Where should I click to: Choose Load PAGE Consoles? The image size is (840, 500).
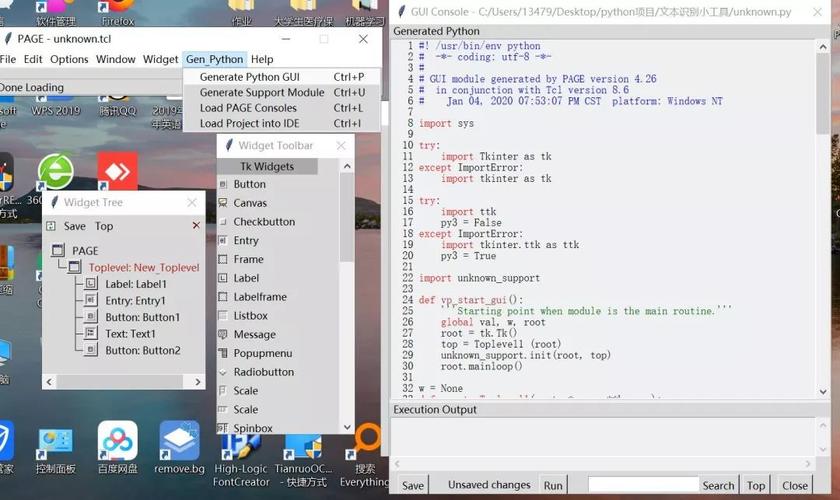click(x=281, y=108)
